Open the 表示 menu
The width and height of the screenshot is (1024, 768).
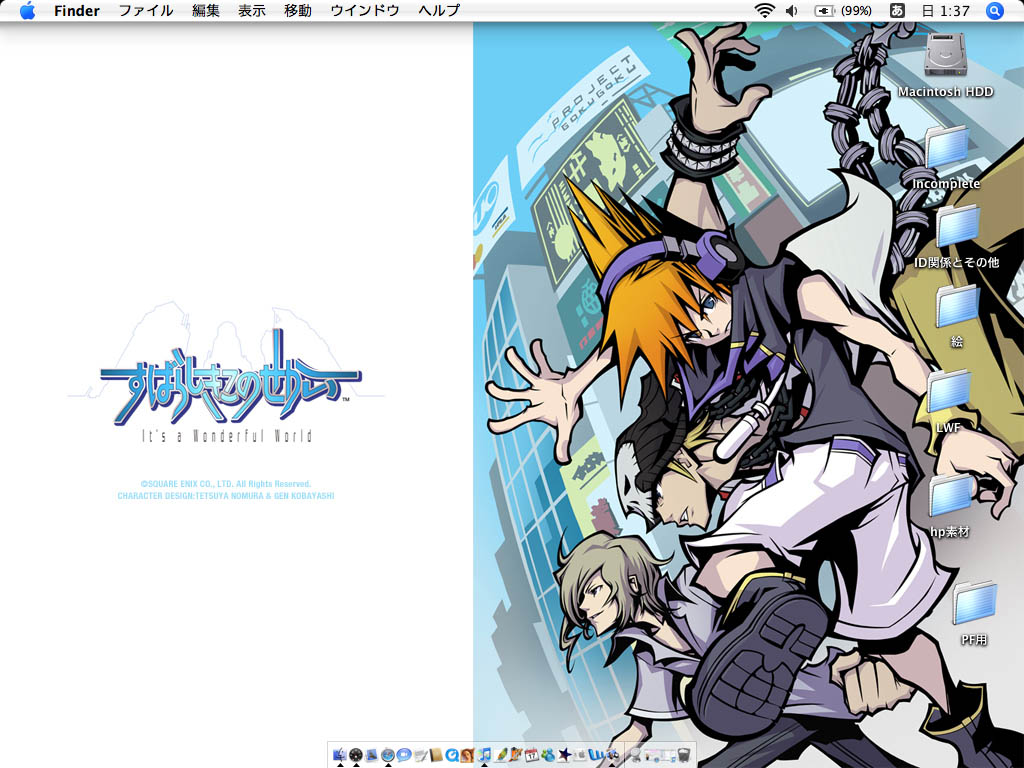(251, 10)
